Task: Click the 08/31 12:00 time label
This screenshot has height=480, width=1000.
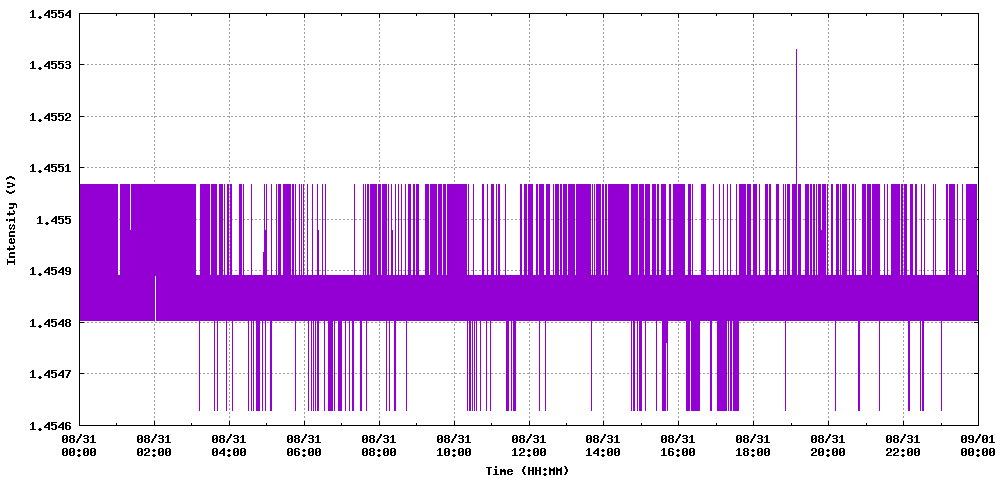Action: point(529,445)
